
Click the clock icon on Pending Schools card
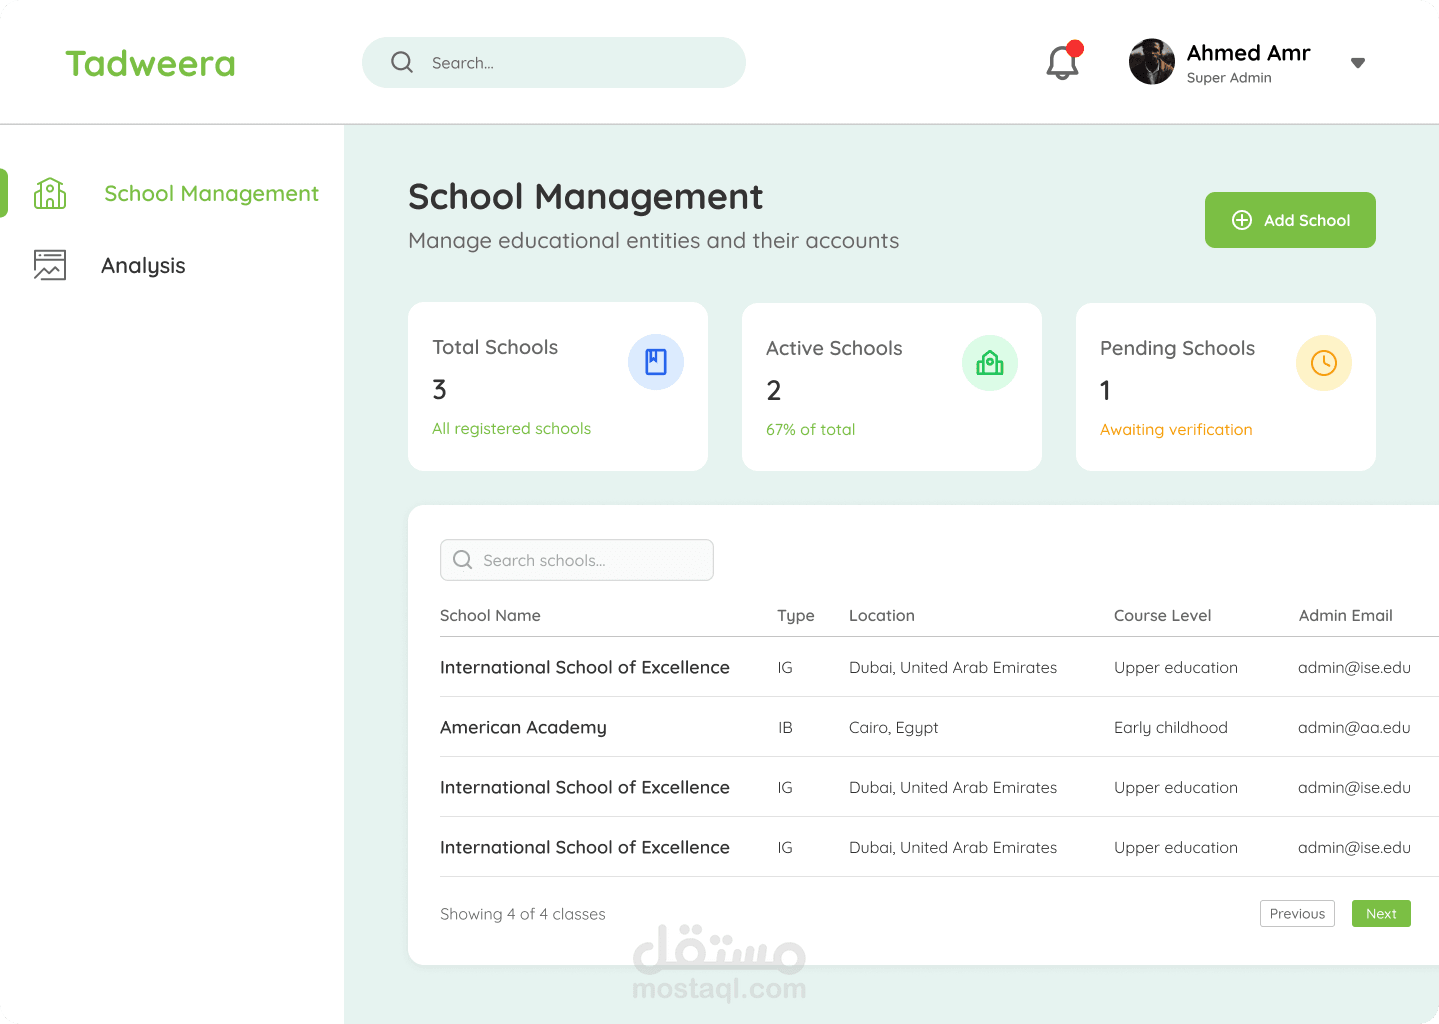[1323, 363]
